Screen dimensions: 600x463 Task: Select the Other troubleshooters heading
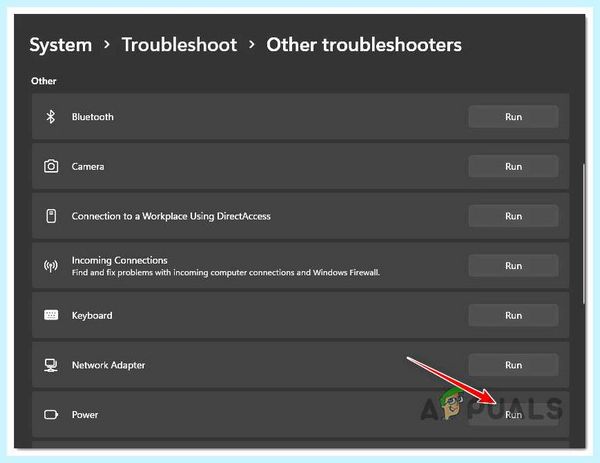[364, 45]
